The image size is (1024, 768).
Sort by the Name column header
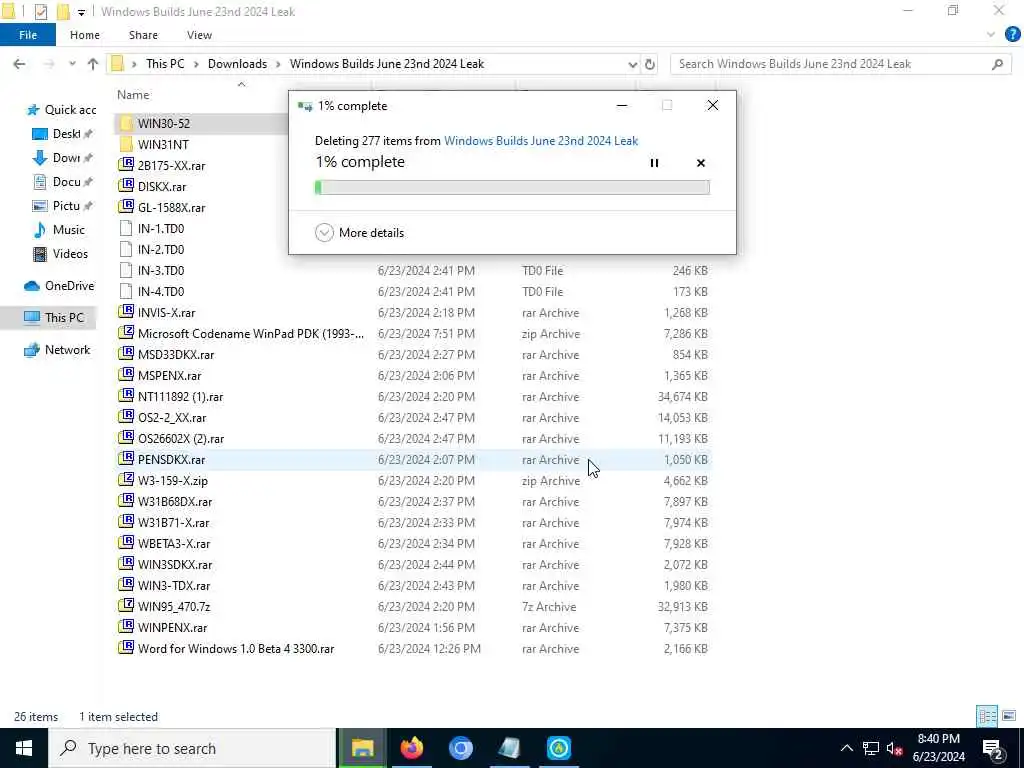[x=133, y=95]
